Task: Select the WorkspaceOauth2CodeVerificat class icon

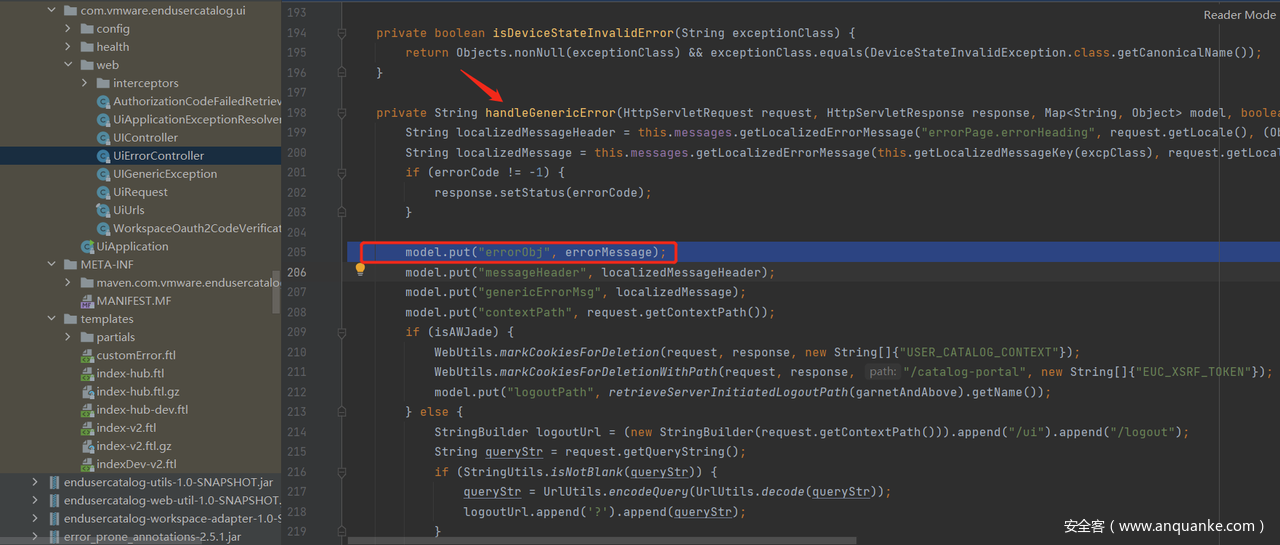Action: [x=103, y=228]
